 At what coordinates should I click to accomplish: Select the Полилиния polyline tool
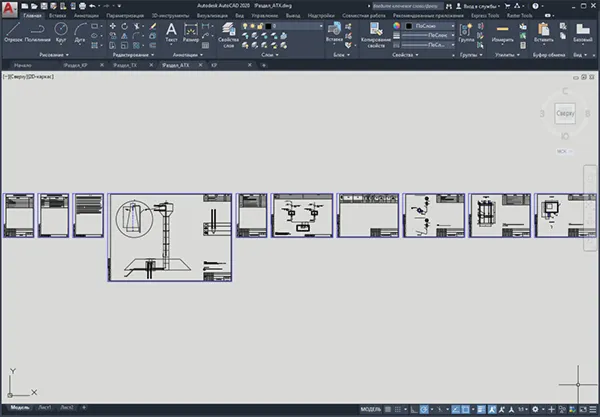click(x=38, y=33)
